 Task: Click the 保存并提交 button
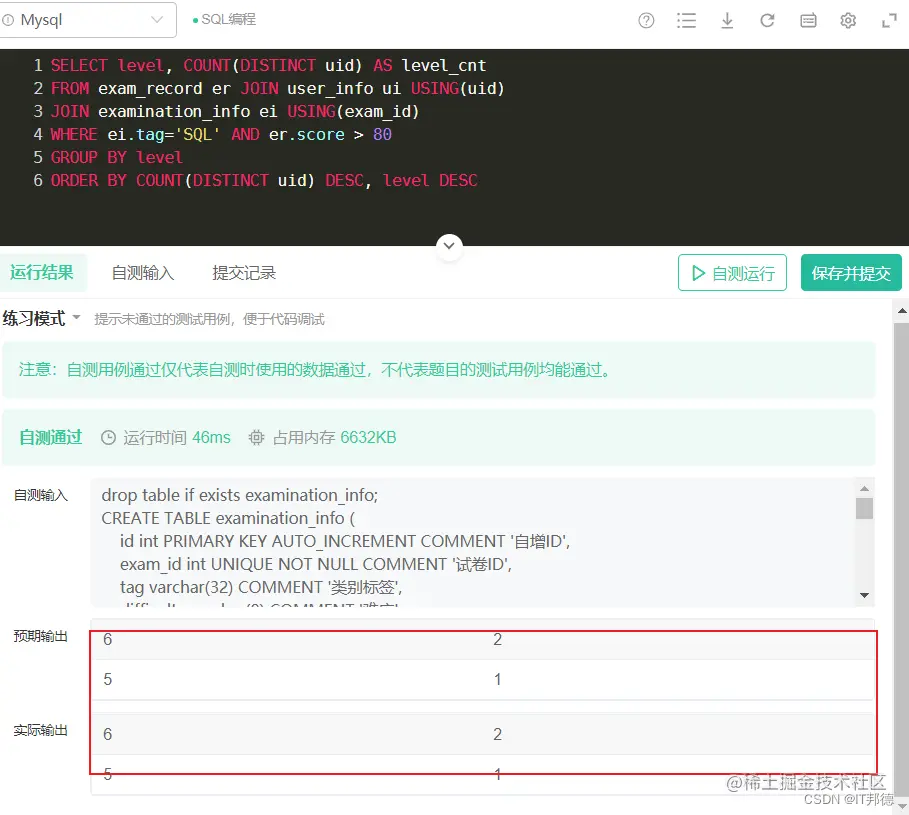(x=851, y=272)
